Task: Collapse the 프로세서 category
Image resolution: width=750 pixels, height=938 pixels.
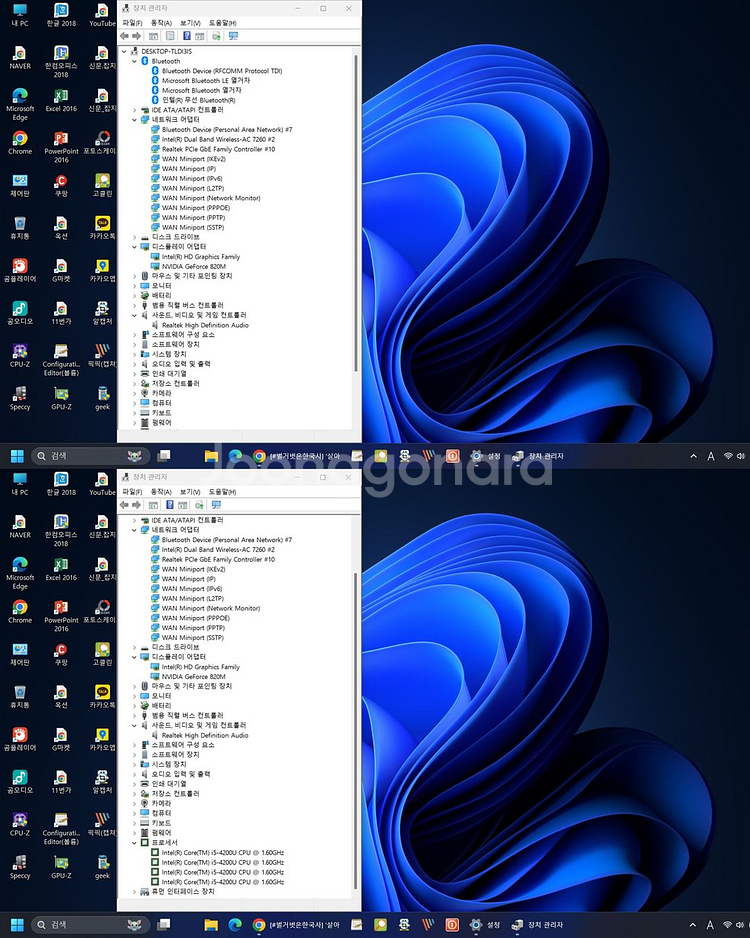Action: (x=135, y=842)
